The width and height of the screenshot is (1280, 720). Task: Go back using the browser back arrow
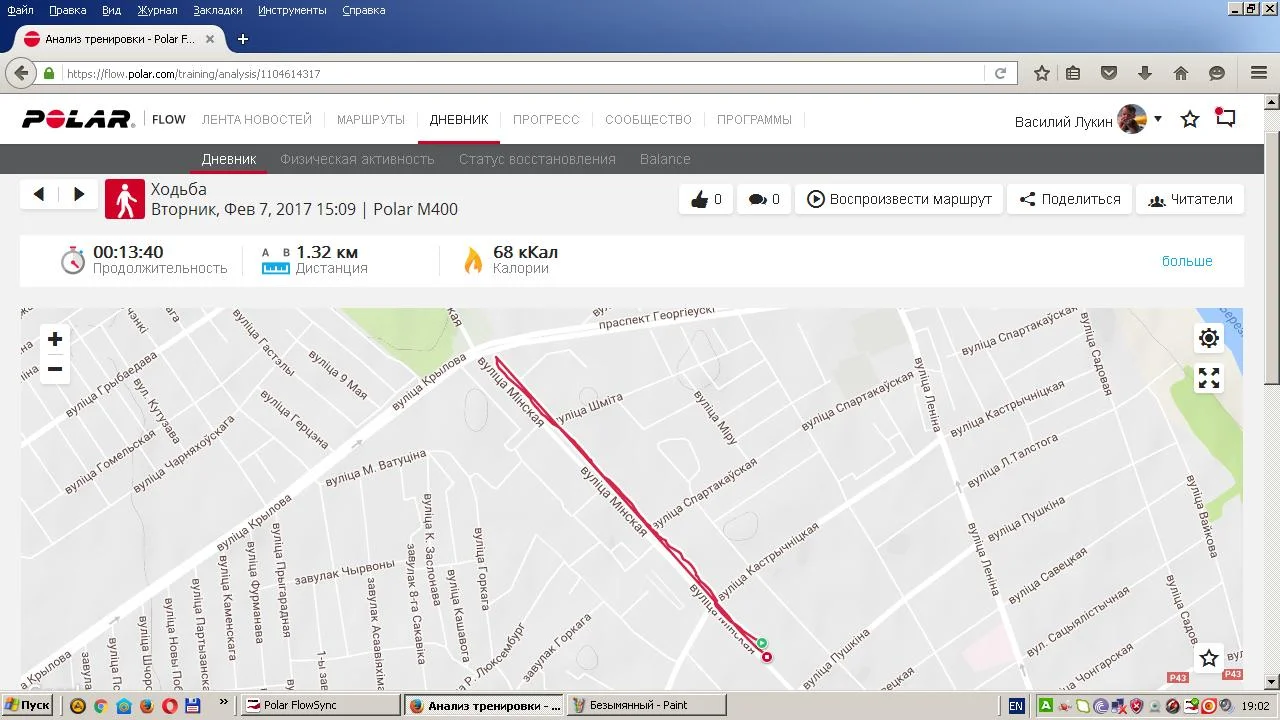tap(20, 73)
